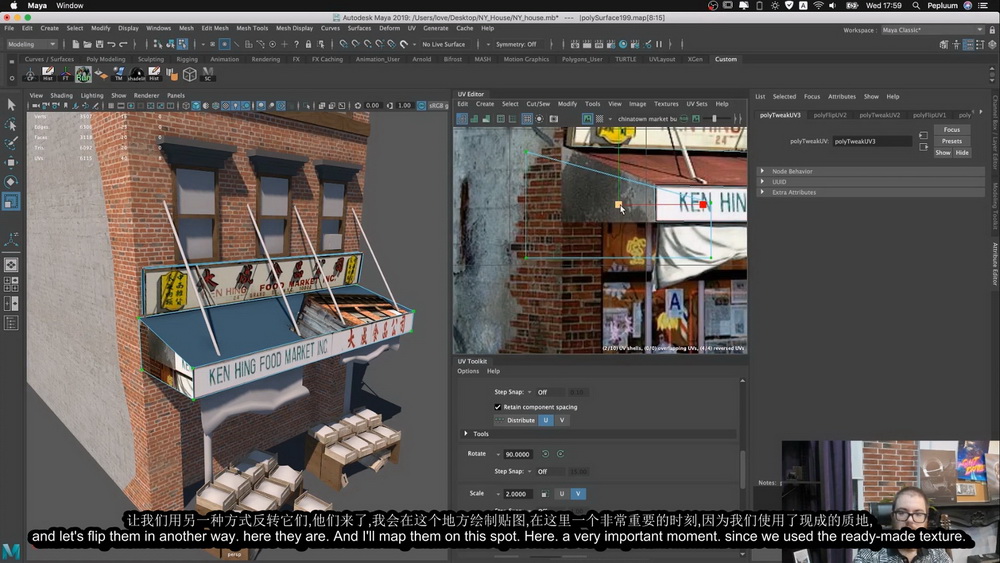
Task: Create a new scene with the file icon
Action: [75, 44]
